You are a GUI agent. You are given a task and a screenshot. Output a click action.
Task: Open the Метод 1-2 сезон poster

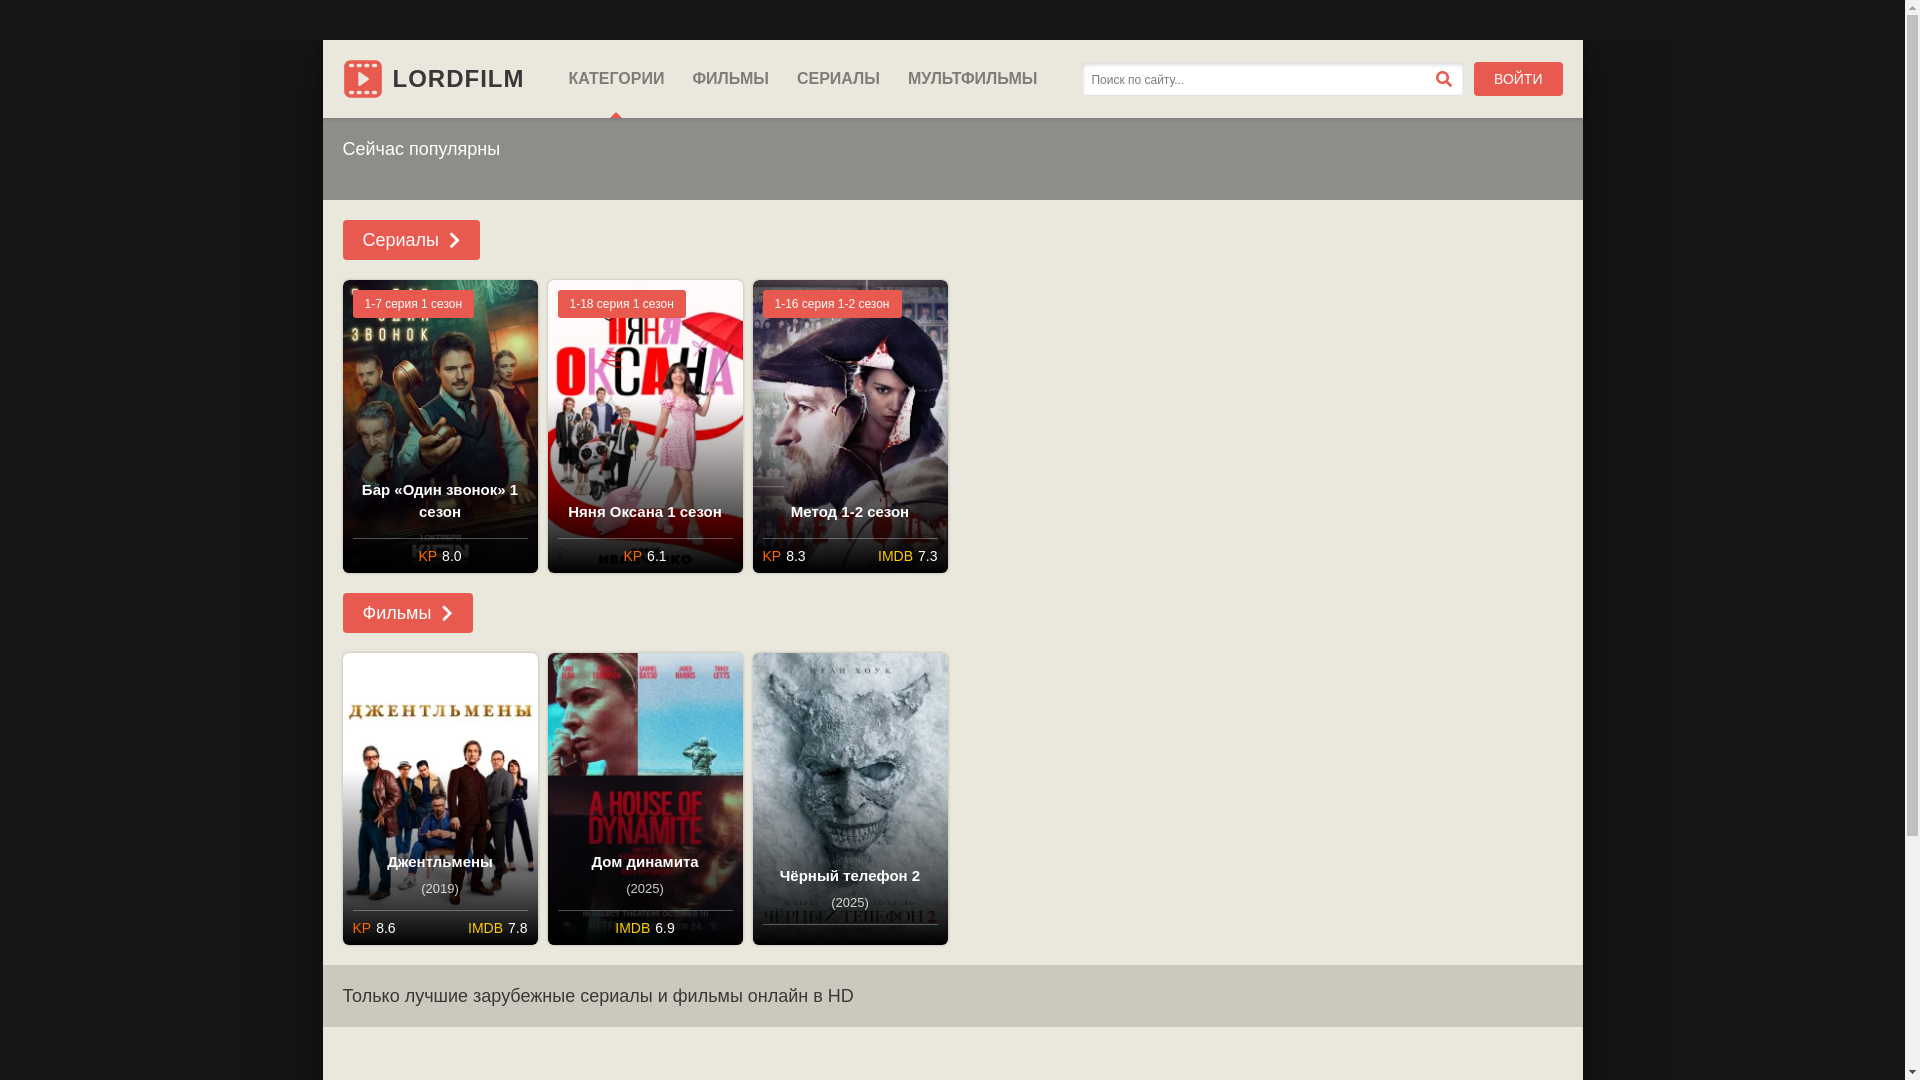850,420
